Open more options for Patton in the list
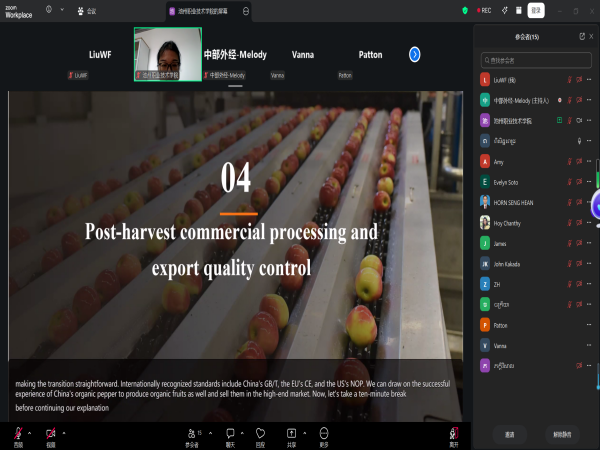 pyautogui.click(x=589, y=324)
